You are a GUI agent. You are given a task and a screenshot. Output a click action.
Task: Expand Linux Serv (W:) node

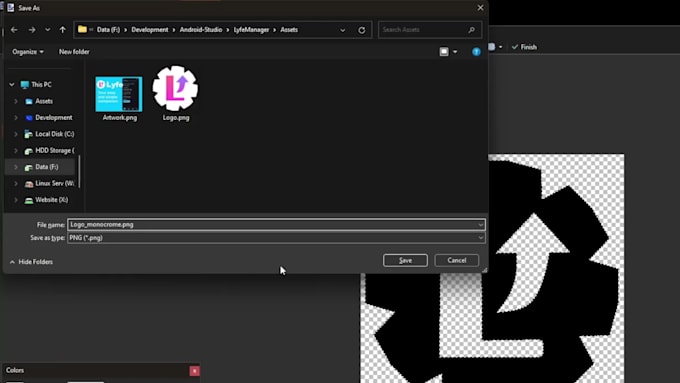coord(16,183)
